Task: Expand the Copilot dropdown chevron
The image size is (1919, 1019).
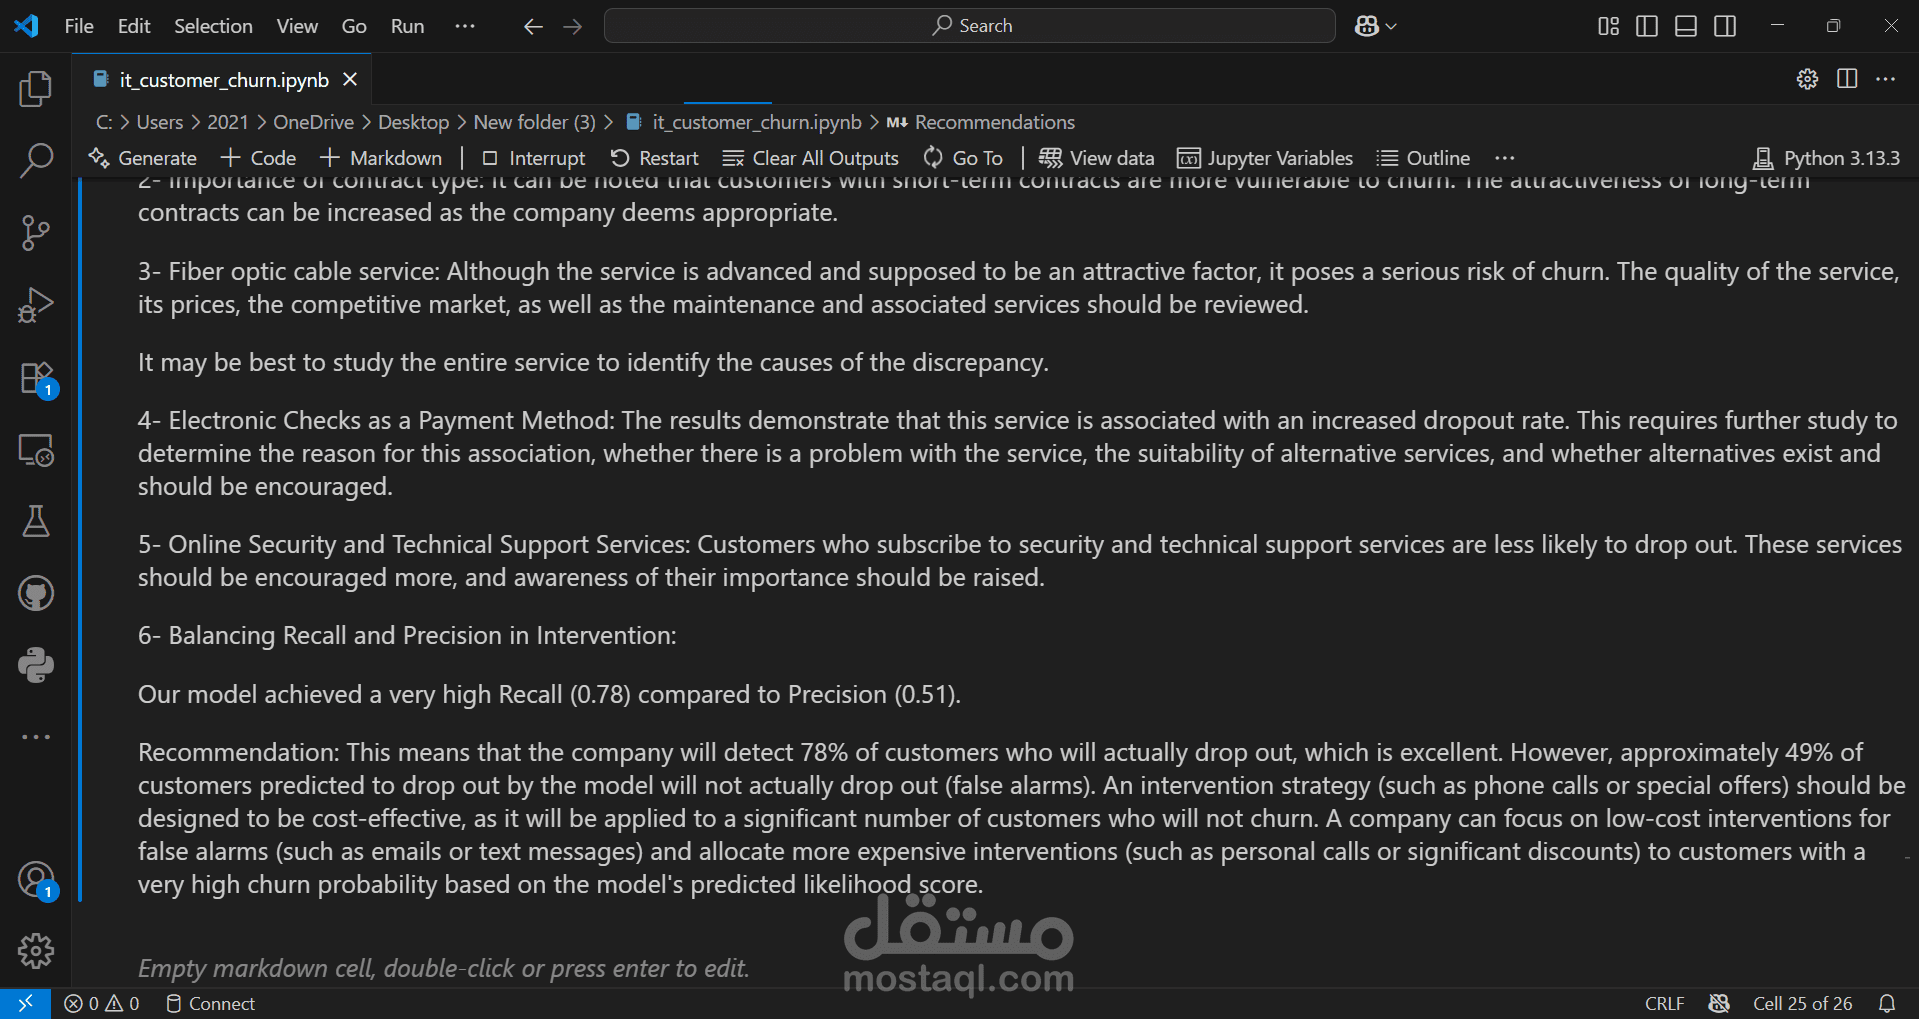Action: click(x=1391, y=27)
